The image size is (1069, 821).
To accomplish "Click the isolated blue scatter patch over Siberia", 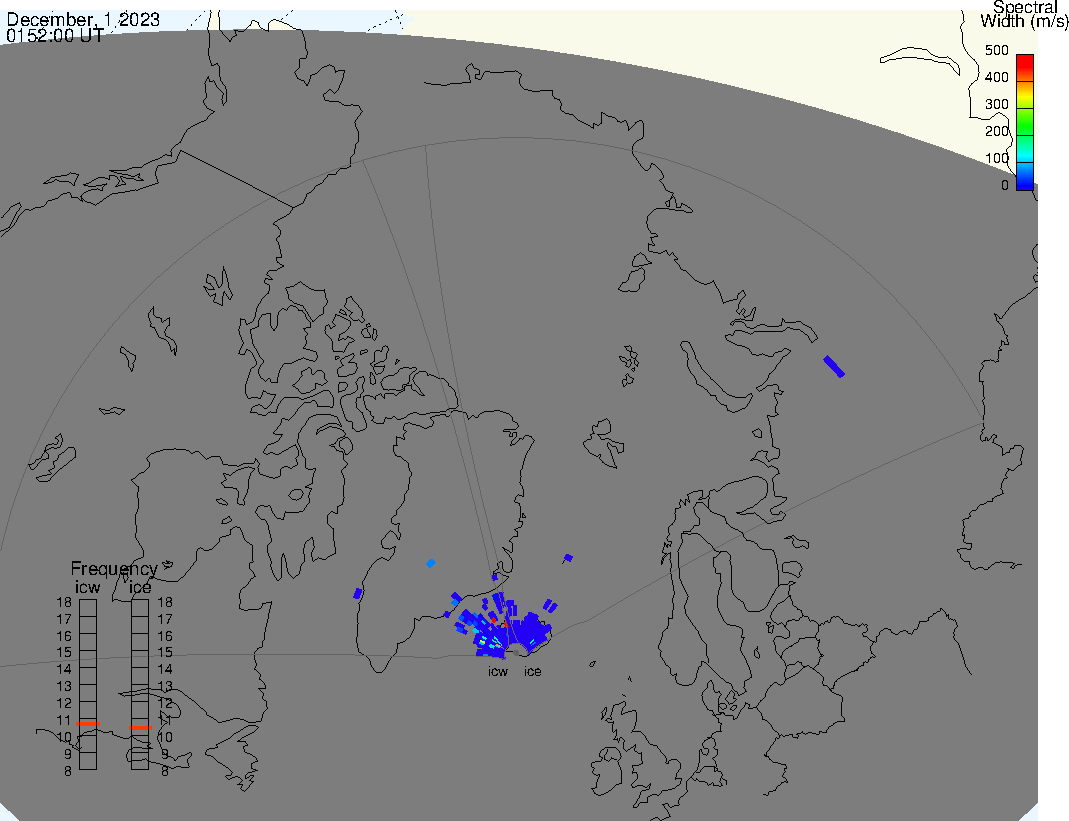I will click(834, 366).
